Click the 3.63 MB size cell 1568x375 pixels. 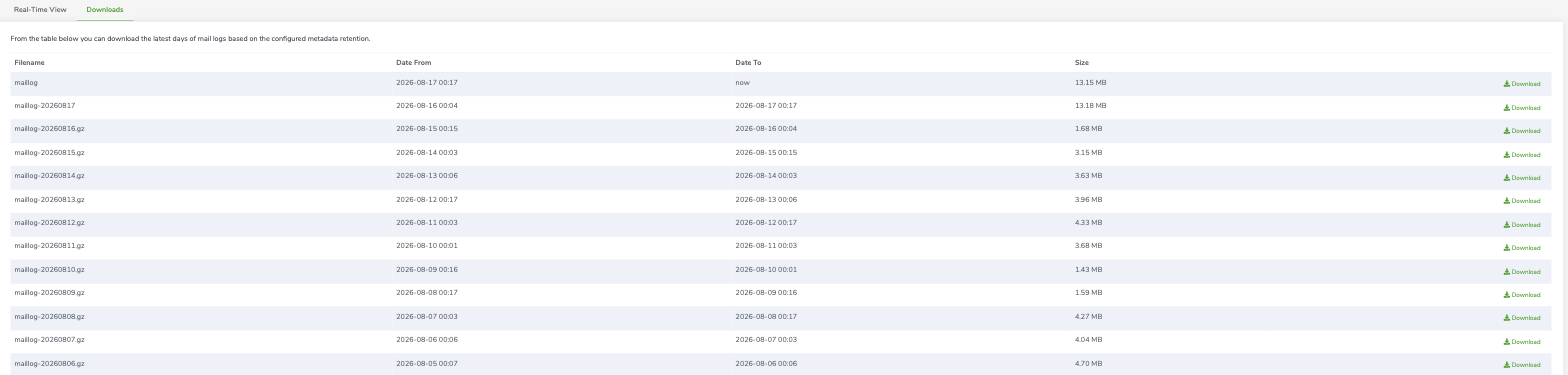1089,176
